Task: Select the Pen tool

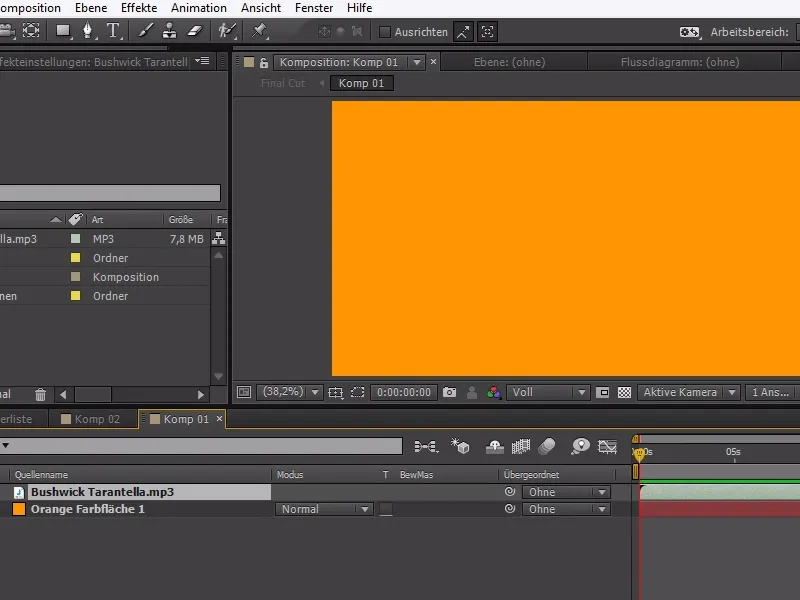Action: pyautogui.click(x=88, y=31)
